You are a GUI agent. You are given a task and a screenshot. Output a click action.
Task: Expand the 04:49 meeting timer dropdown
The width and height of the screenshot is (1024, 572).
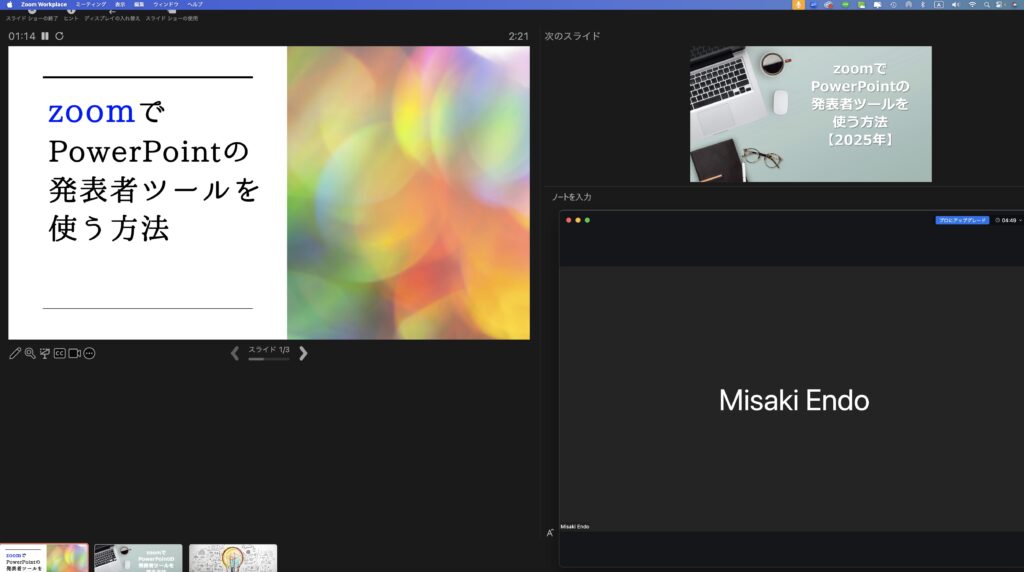(x=1008, y=220)
